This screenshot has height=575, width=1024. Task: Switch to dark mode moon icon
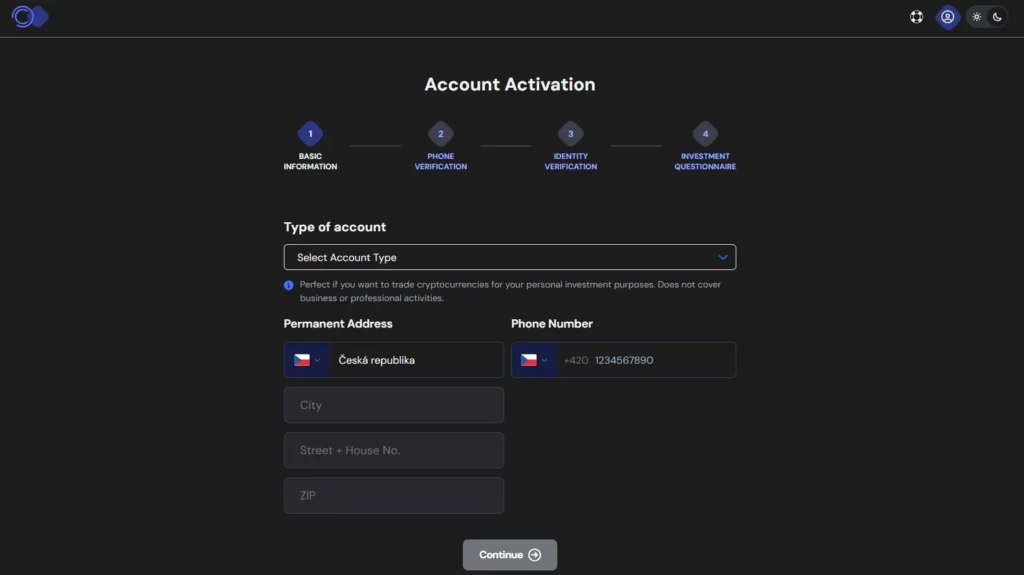[x=997, y=17]
